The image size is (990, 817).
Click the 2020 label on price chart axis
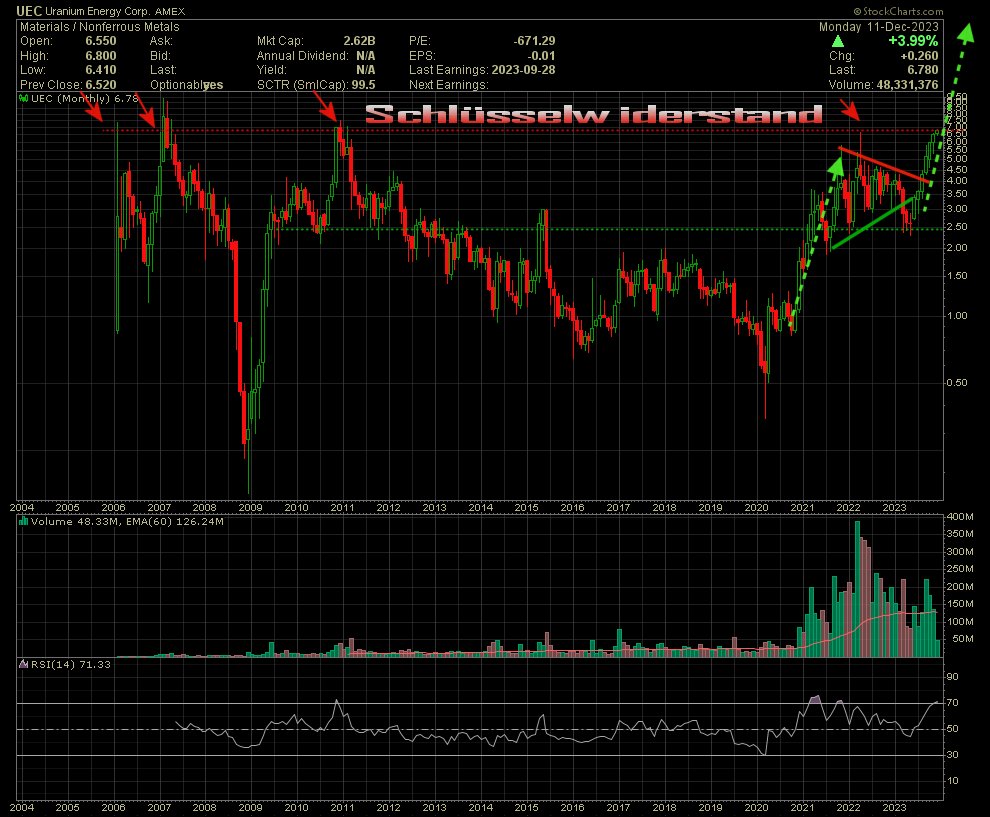point(757,508)
